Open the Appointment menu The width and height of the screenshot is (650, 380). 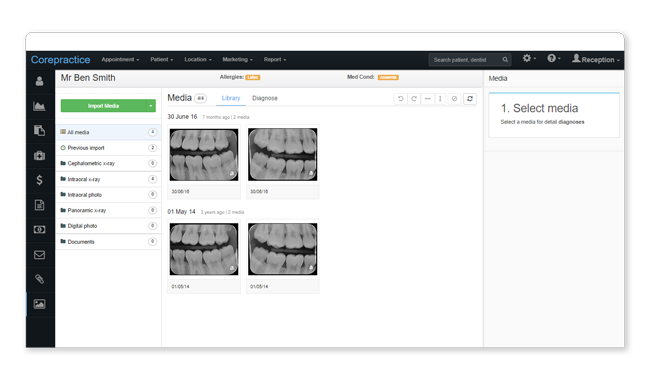click(x=120, y=60)
